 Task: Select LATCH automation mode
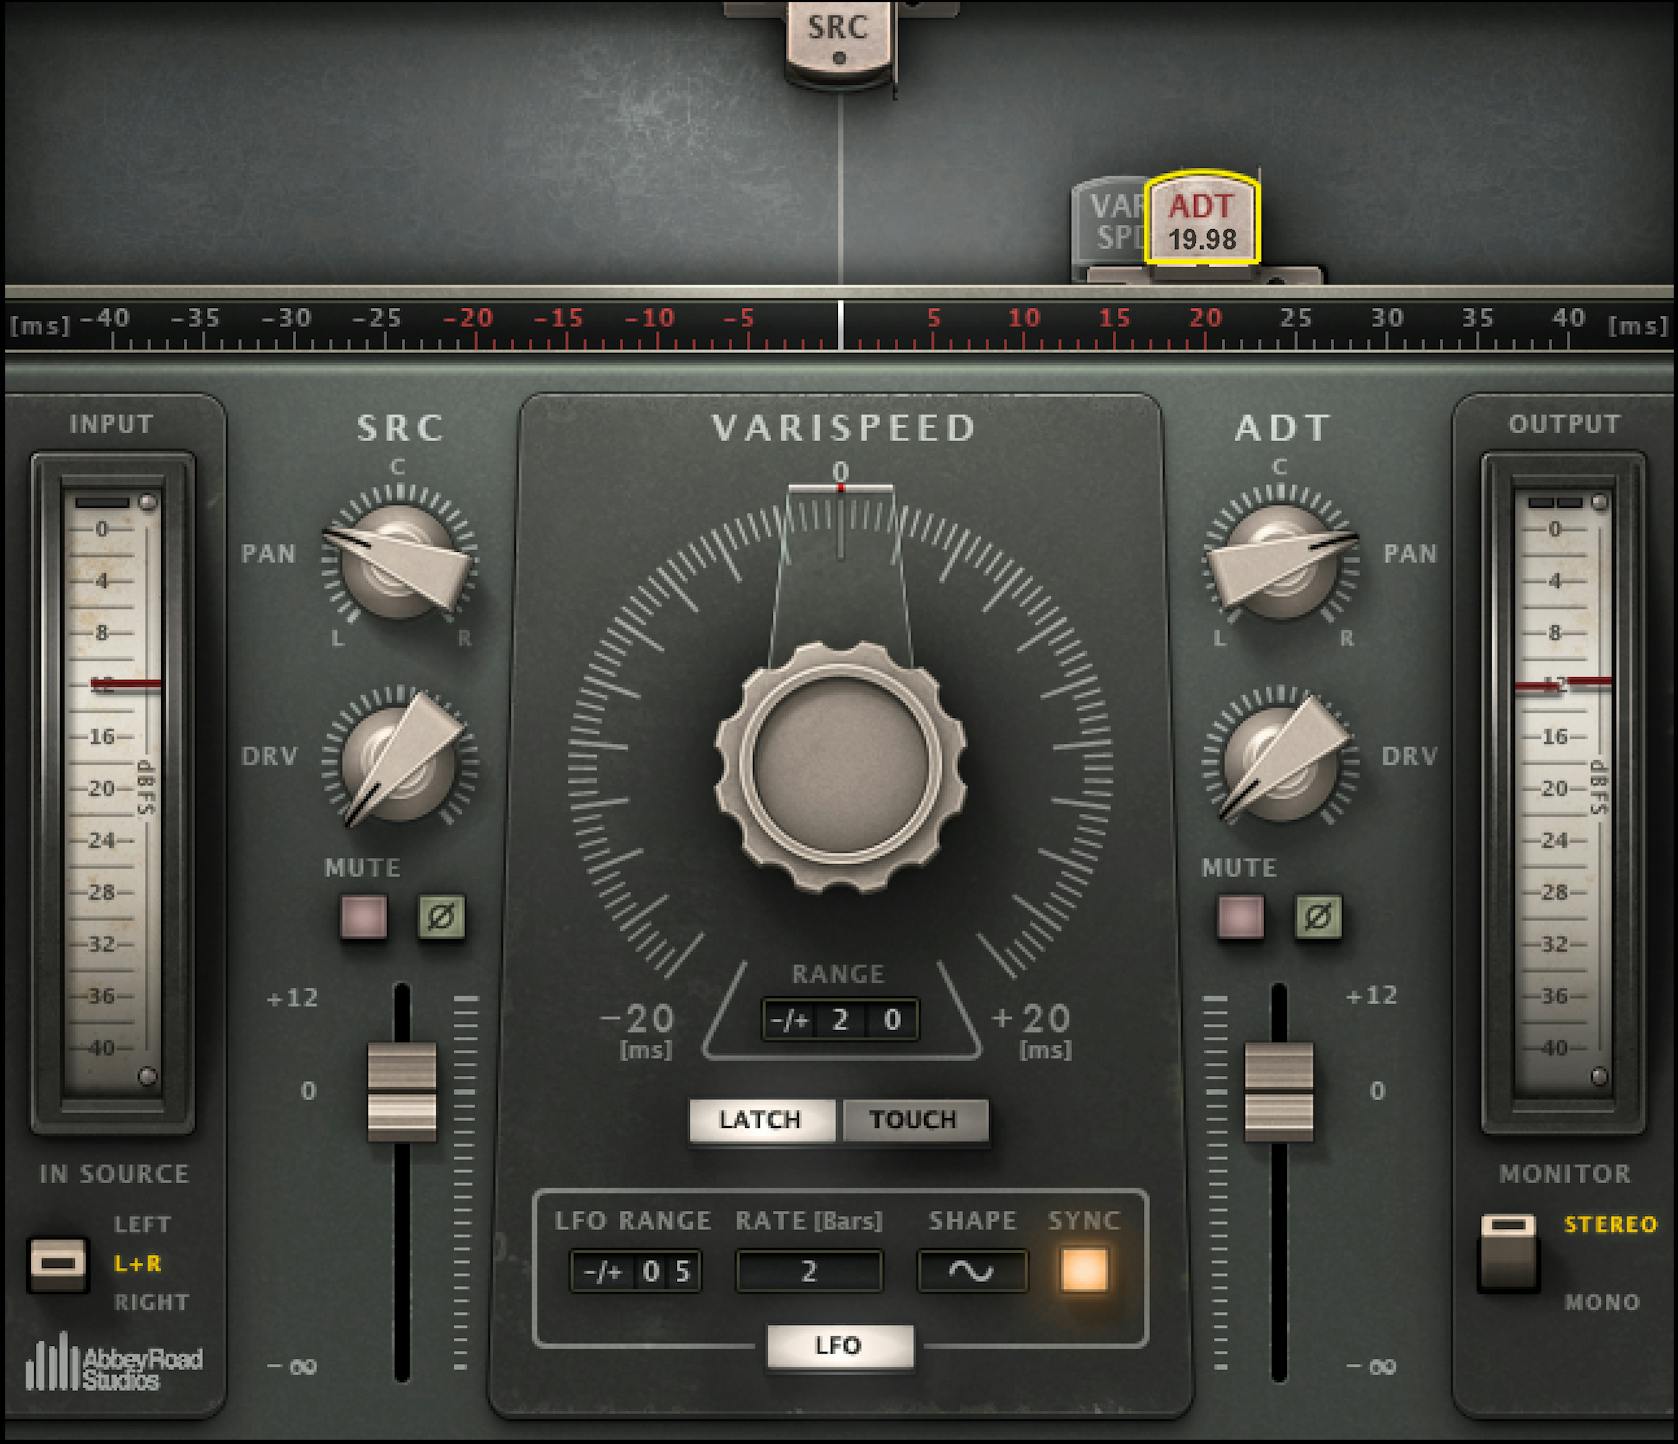[761, 1120]
